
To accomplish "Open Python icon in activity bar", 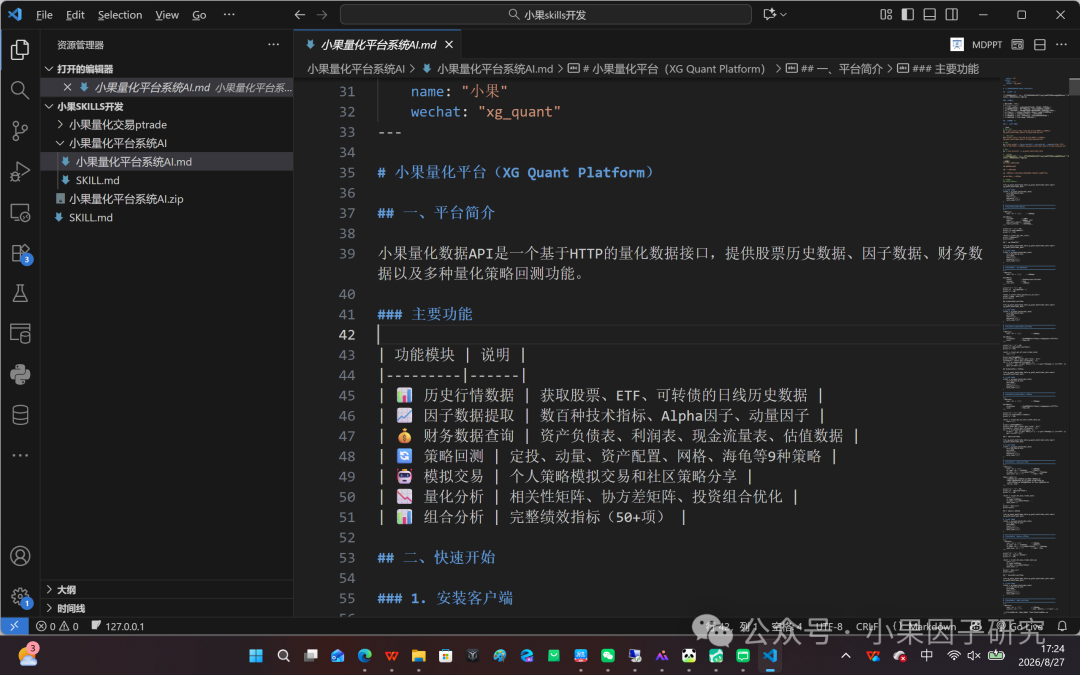I will (20, 375).
